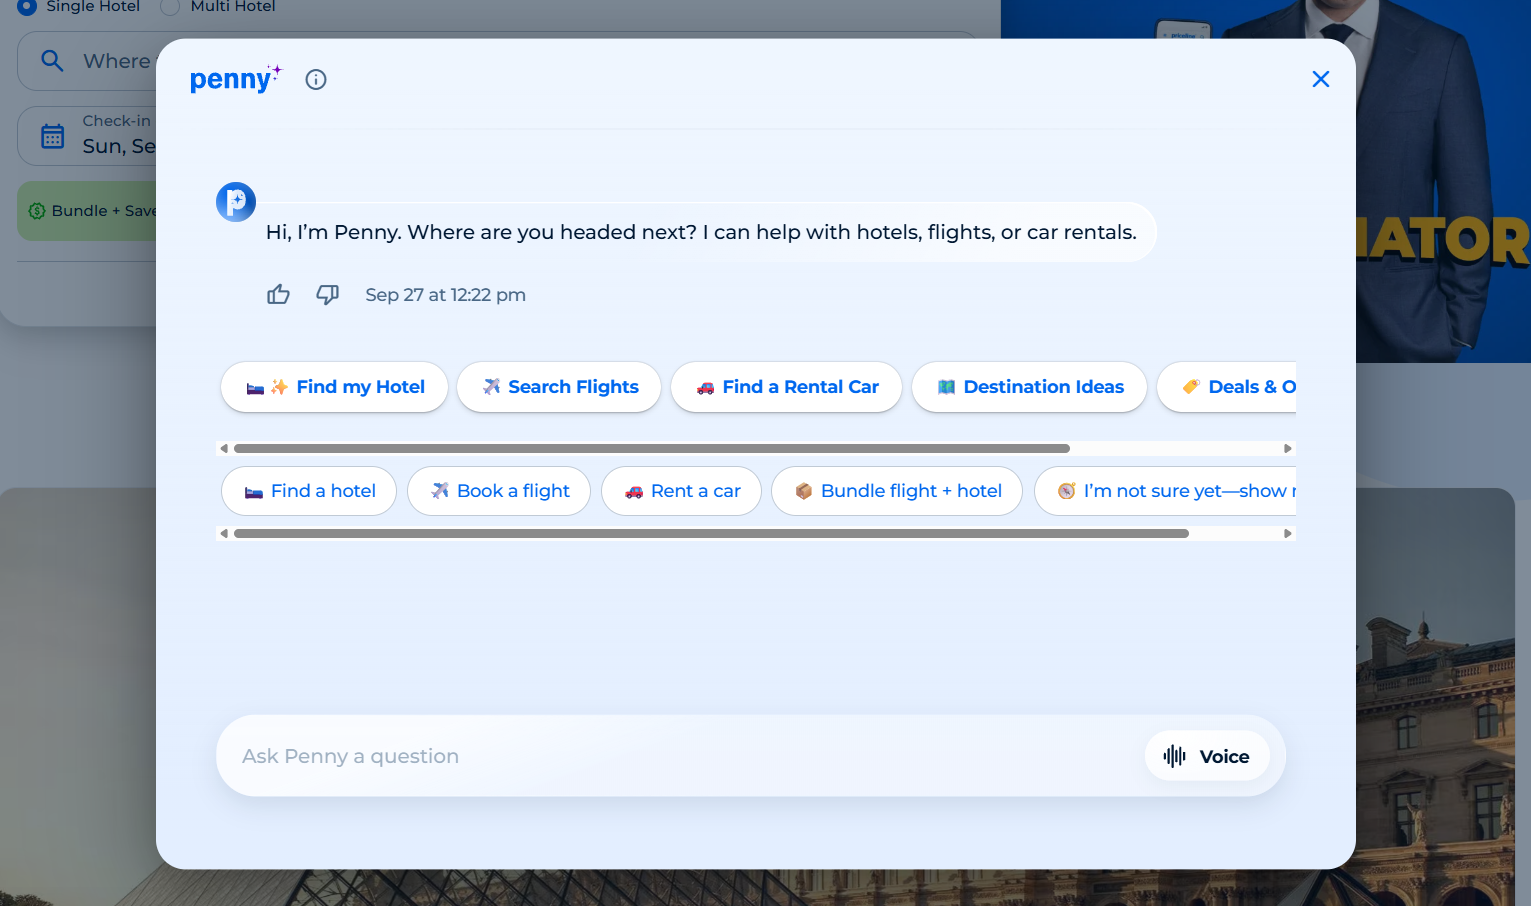Start Voice input

1207,756
